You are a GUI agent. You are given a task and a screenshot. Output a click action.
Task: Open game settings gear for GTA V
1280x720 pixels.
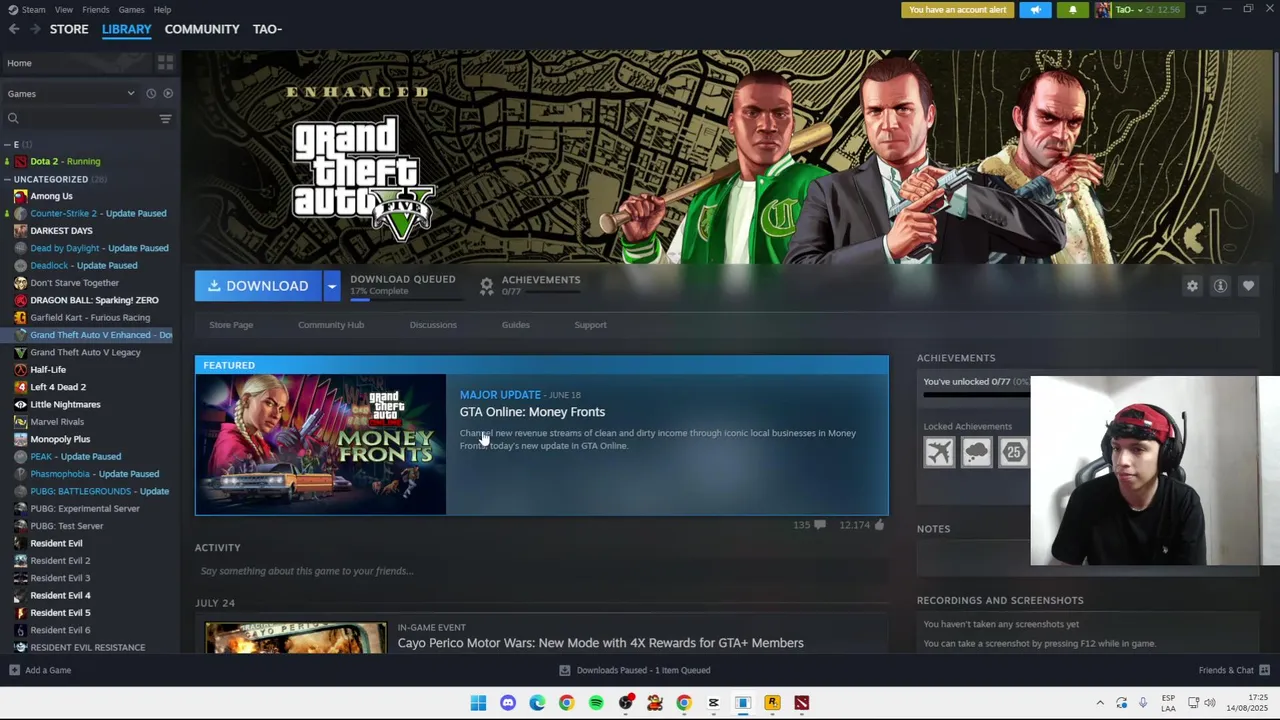[x=1192, y=286]
